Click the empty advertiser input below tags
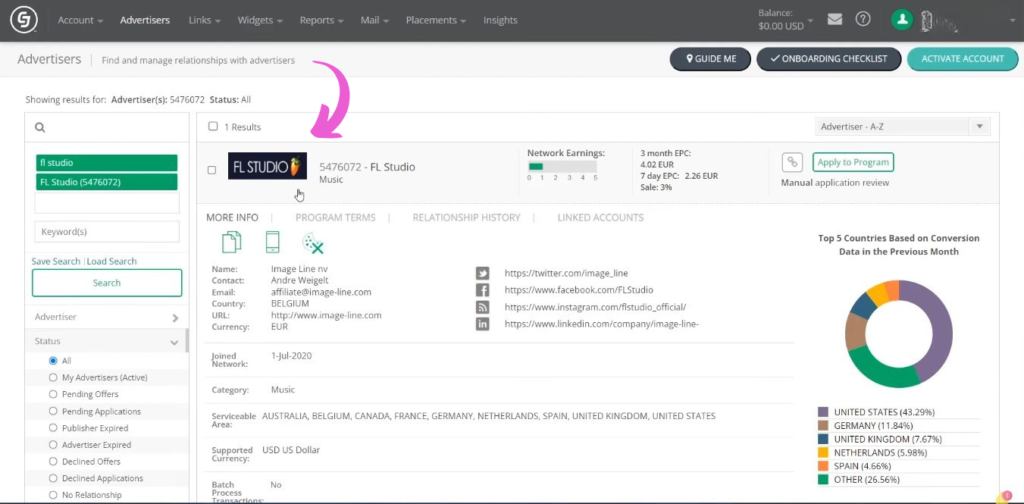1024x504 pixels. [106, 202]
